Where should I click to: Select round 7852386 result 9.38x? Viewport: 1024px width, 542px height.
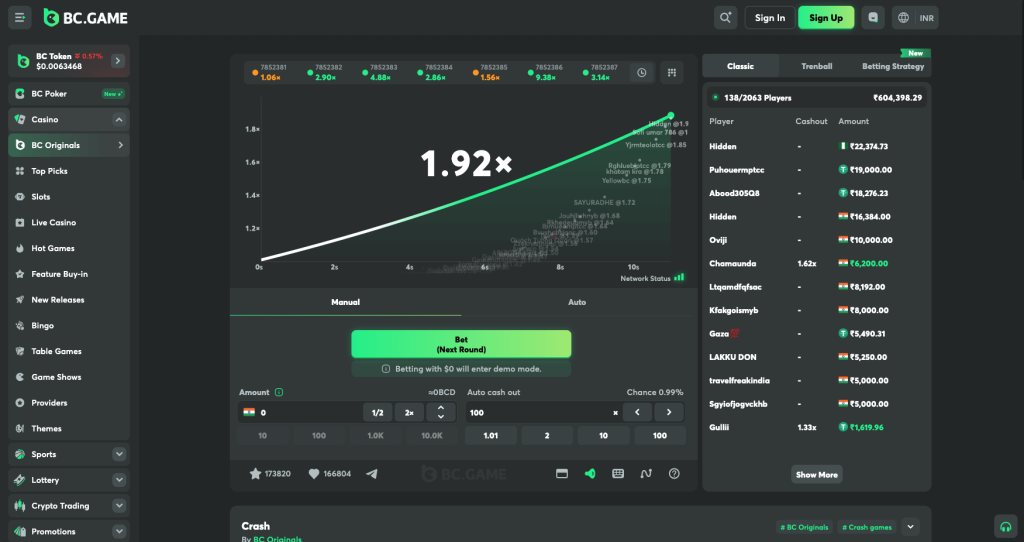[545, 72]
